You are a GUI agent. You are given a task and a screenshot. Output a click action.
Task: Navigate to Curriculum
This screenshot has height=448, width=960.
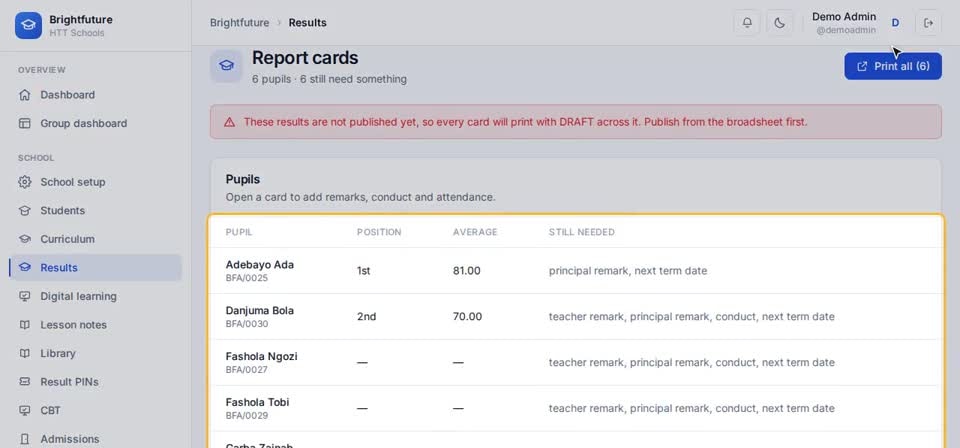[96, 239]
